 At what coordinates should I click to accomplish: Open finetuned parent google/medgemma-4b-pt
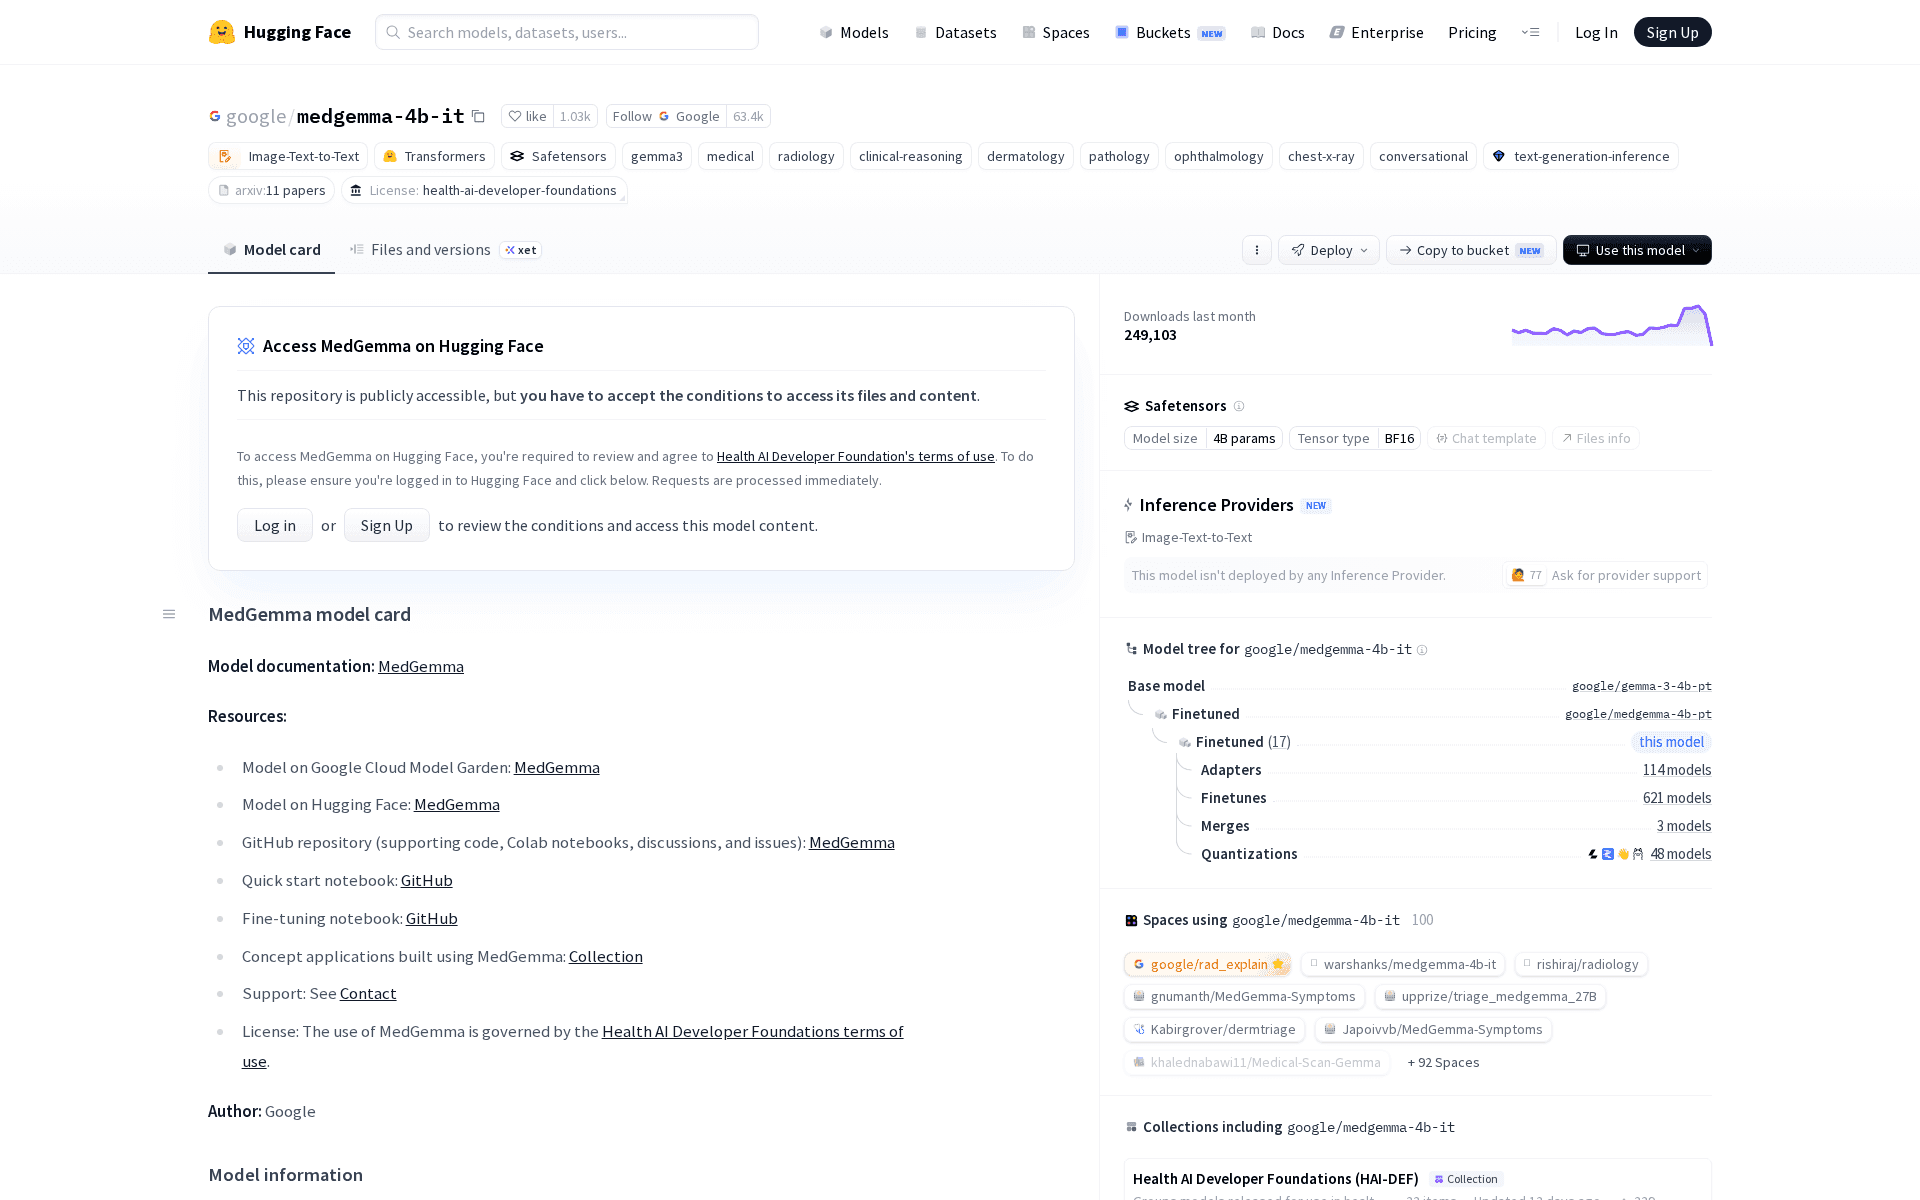tap(1638, 714)
